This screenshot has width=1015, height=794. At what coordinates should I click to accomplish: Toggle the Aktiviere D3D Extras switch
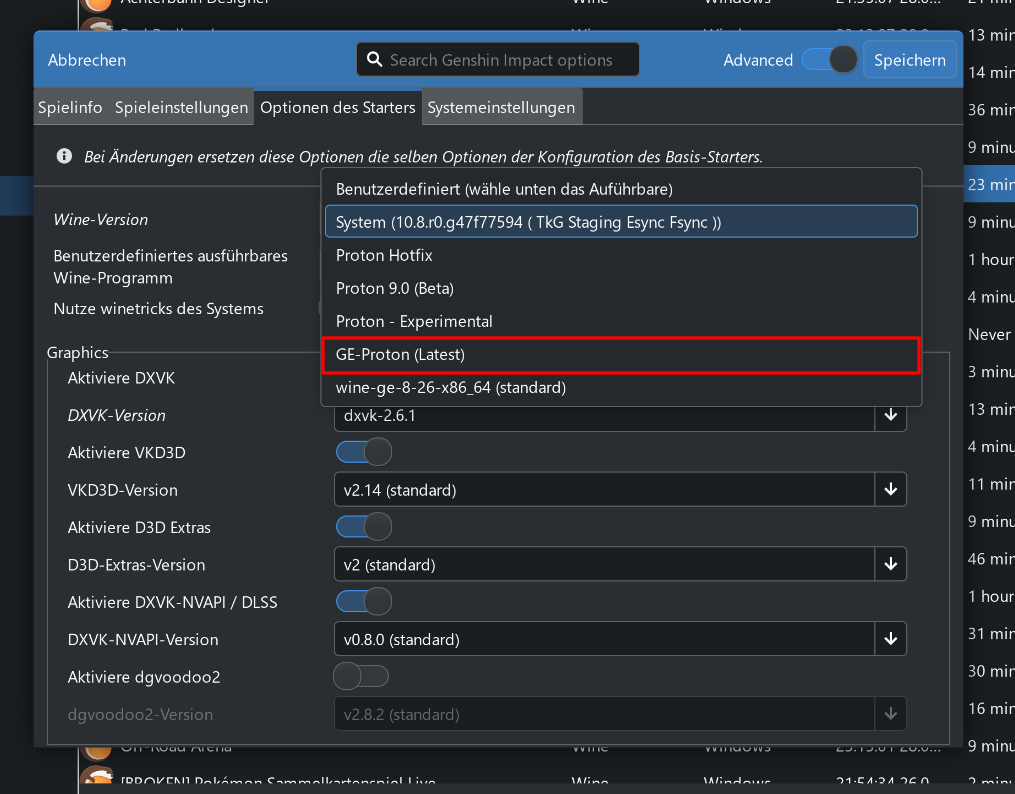[x=364, y=527]
